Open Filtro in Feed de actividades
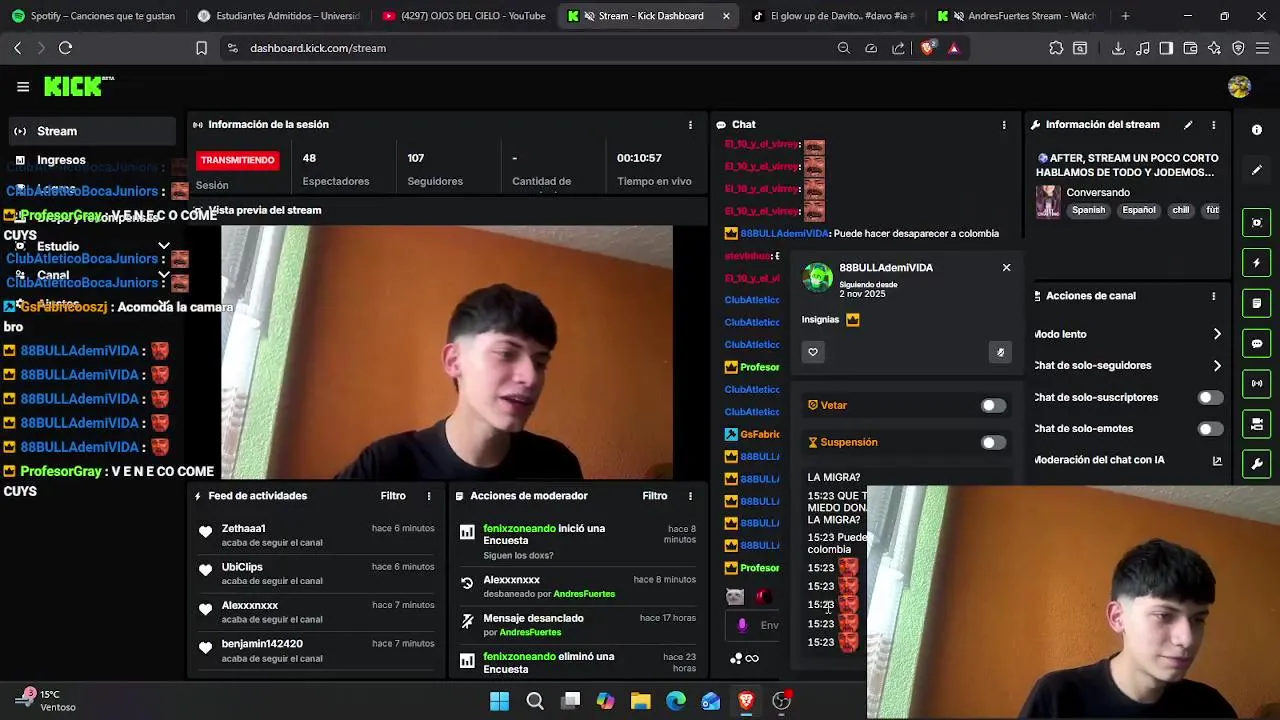The image size is (1280, 720). (x=393, y=496)
